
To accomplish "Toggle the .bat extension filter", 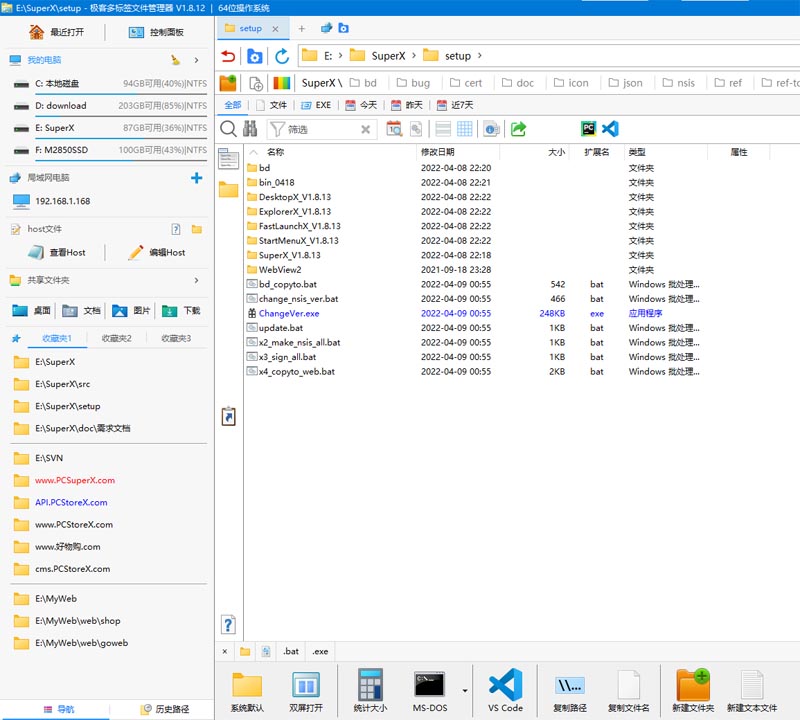I will (x=290, y=651).
